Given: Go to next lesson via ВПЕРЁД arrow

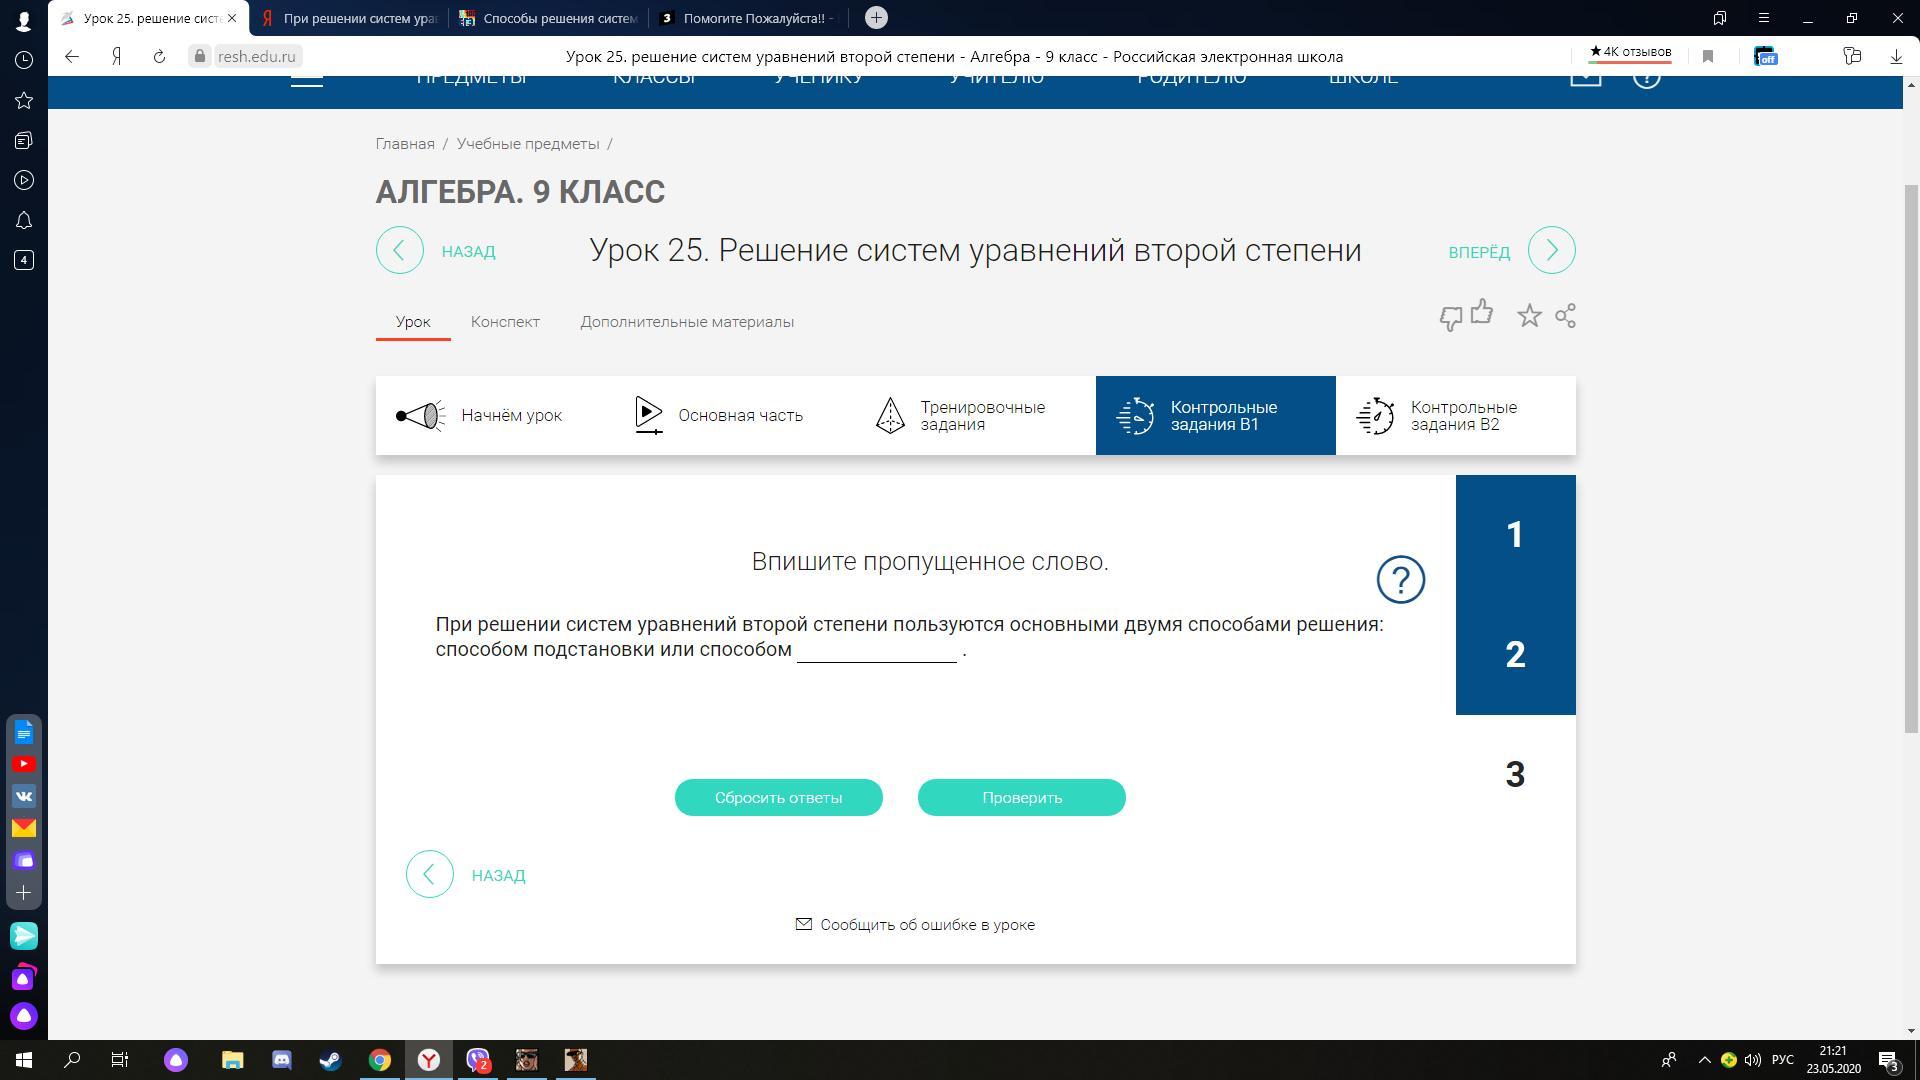Looking at the screenshot, I should 1551,250.
